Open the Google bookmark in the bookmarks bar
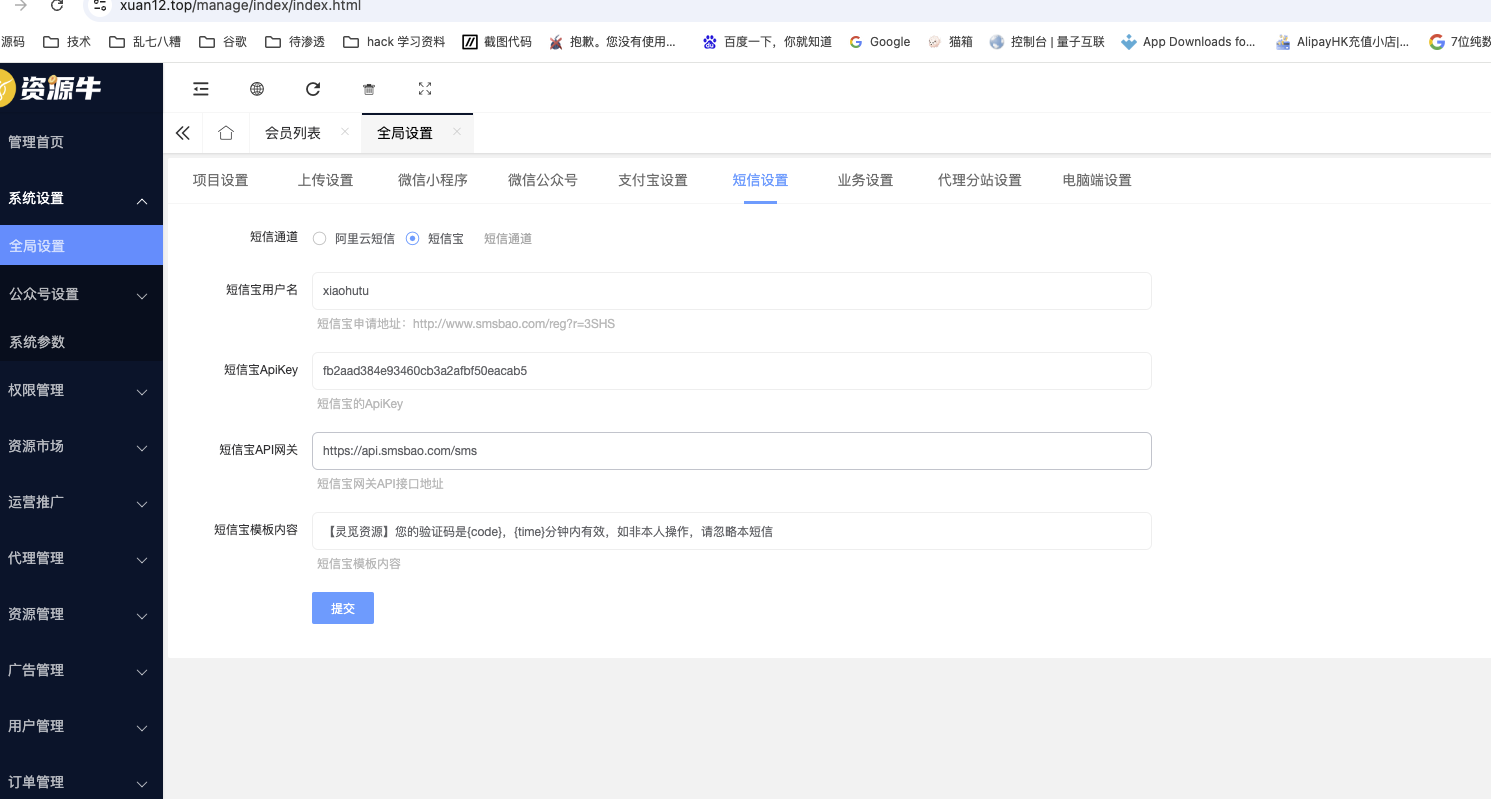 pyautogui.click(x=879, y=41)
